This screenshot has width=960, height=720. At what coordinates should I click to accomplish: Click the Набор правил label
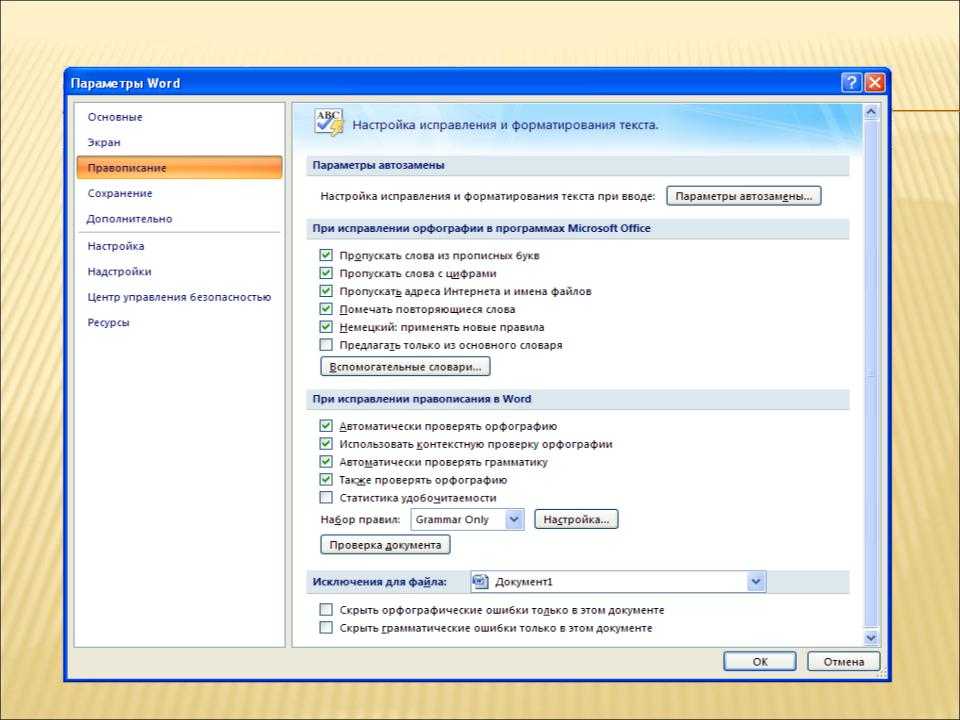[360, 519]
